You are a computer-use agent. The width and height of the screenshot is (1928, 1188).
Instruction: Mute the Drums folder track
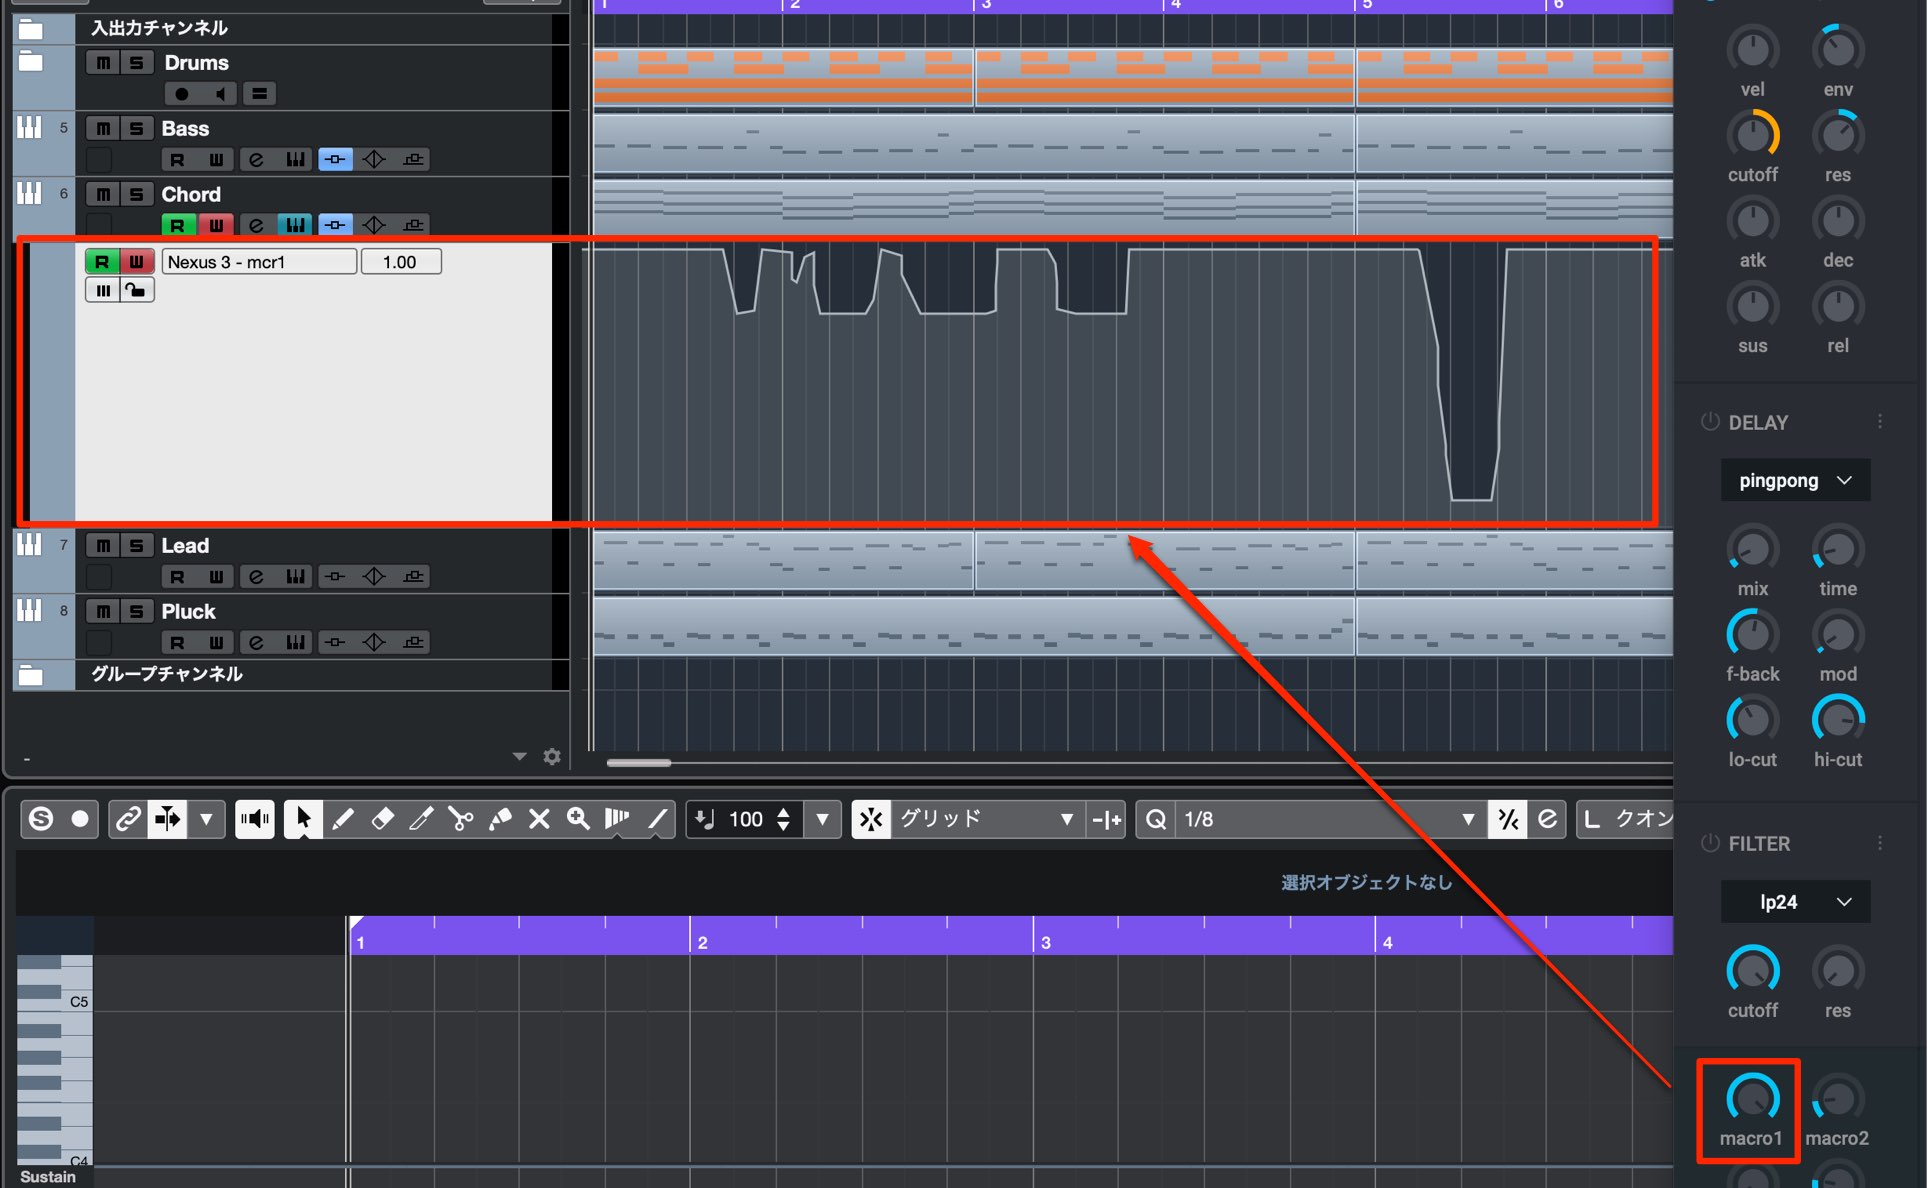coord(103,62)
